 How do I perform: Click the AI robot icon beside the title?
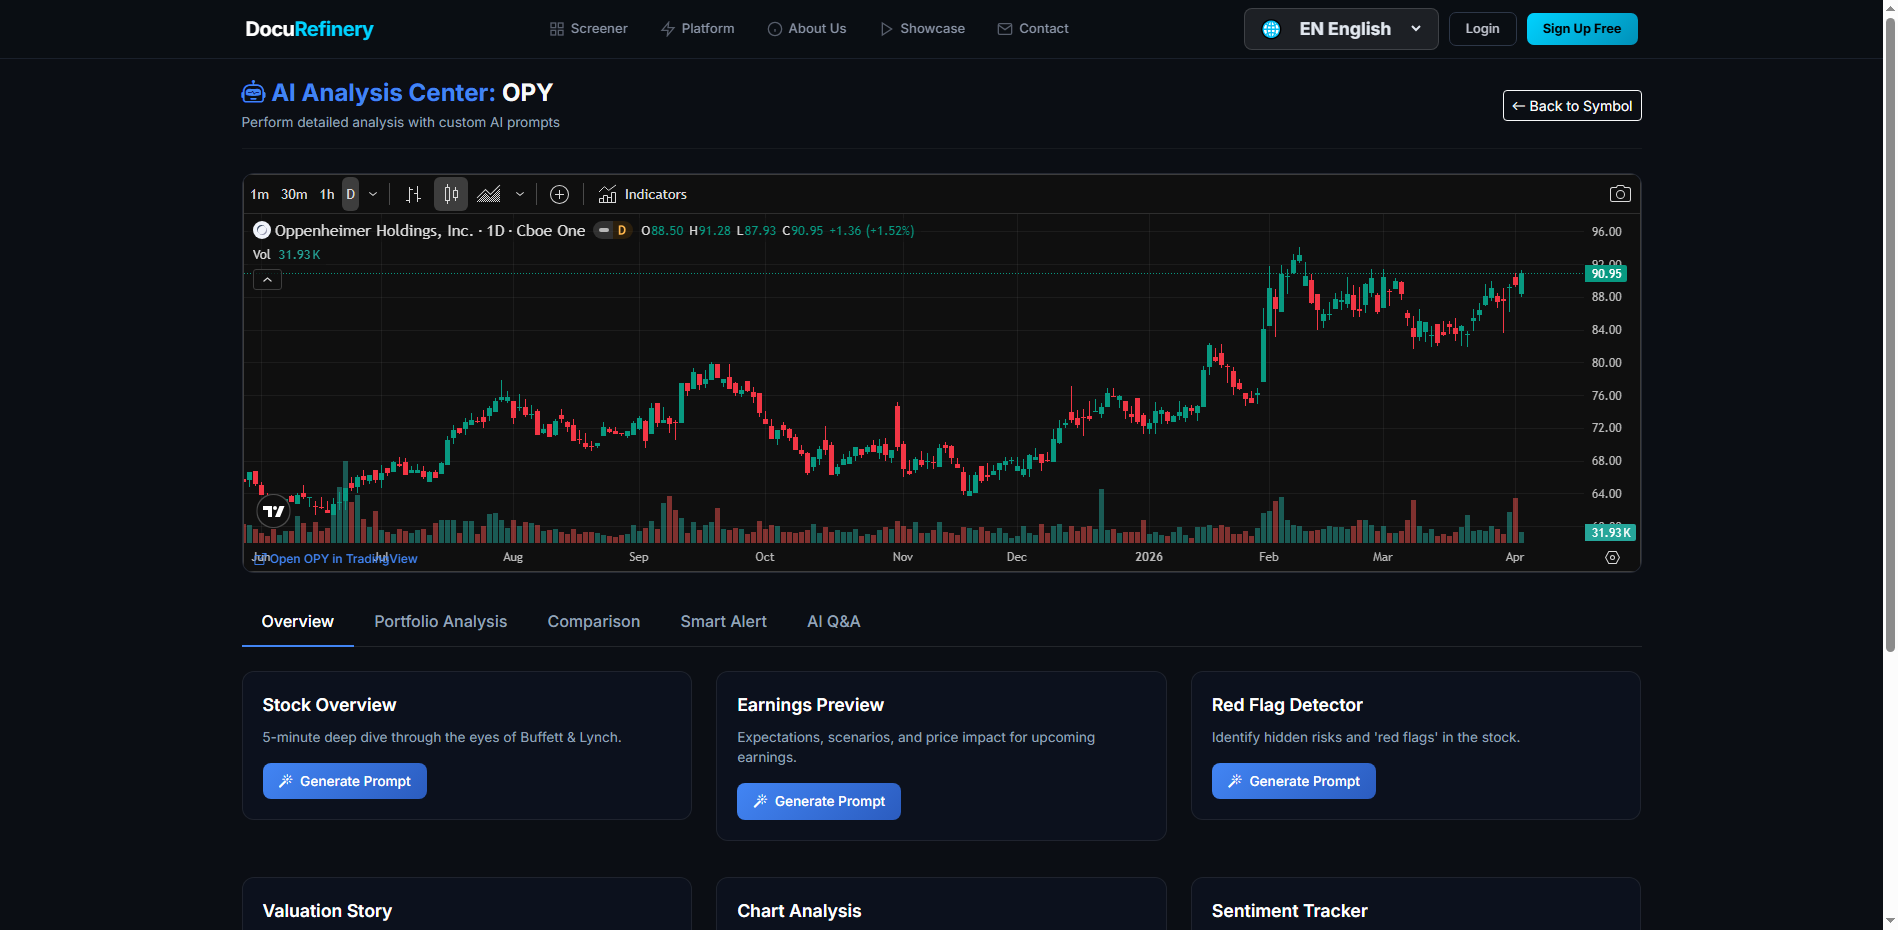point(254,92)
